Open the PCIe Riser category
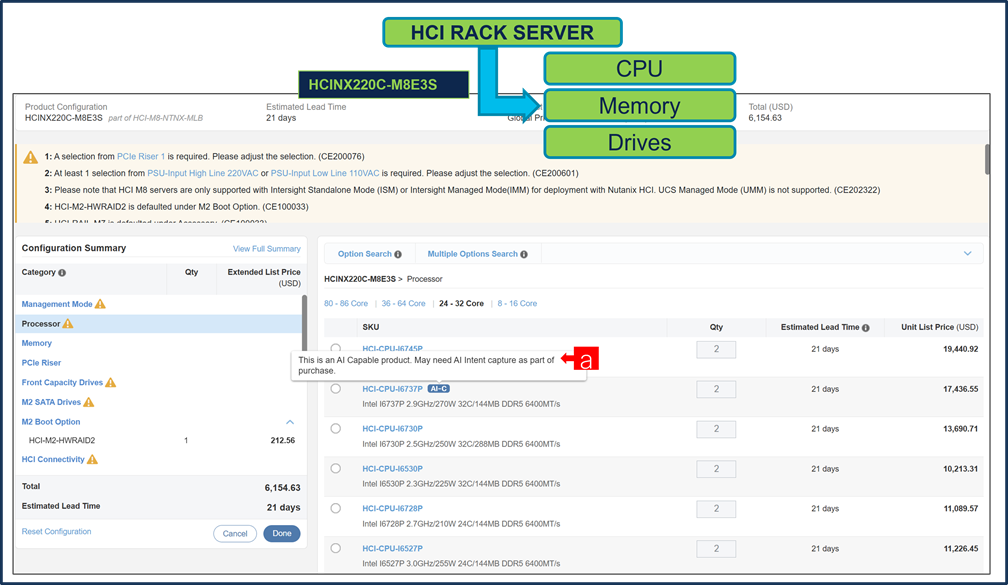Viewport: 1008px width, 585px height. coord(41,363)
